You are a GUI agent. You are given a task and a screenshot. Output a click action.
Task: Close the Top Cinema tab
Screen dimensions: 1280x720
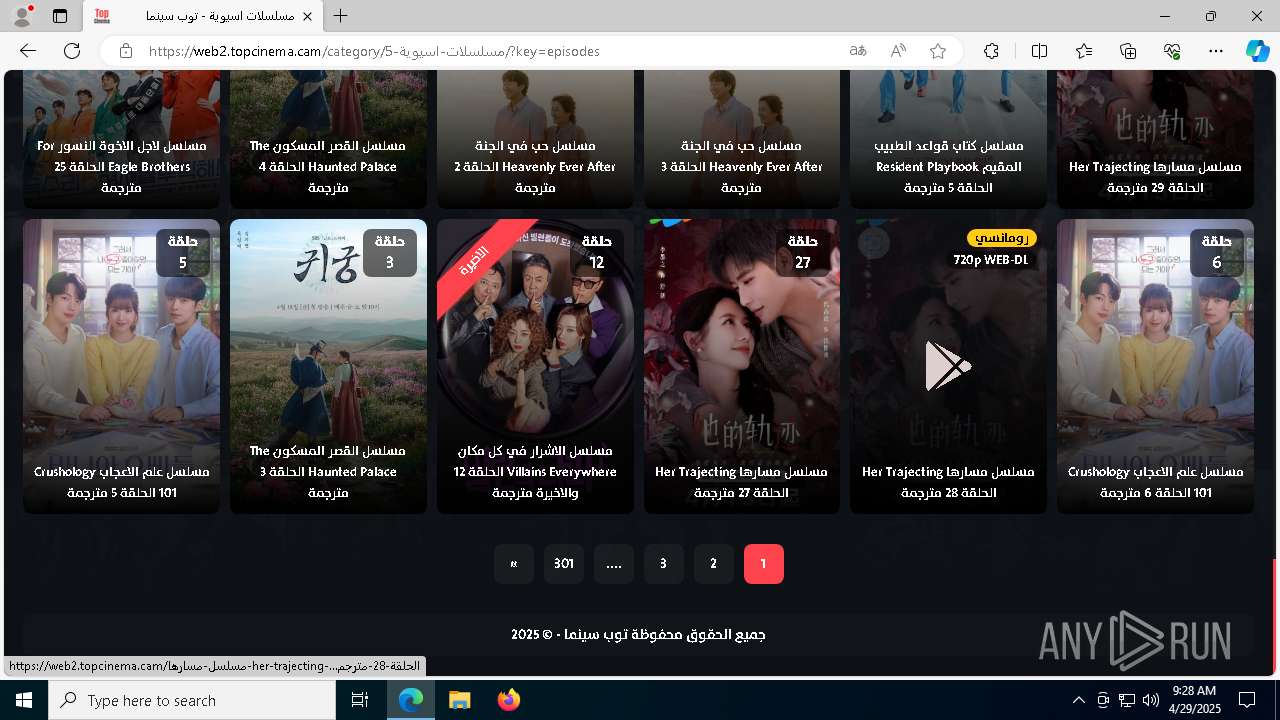click(x=308, y=16)
